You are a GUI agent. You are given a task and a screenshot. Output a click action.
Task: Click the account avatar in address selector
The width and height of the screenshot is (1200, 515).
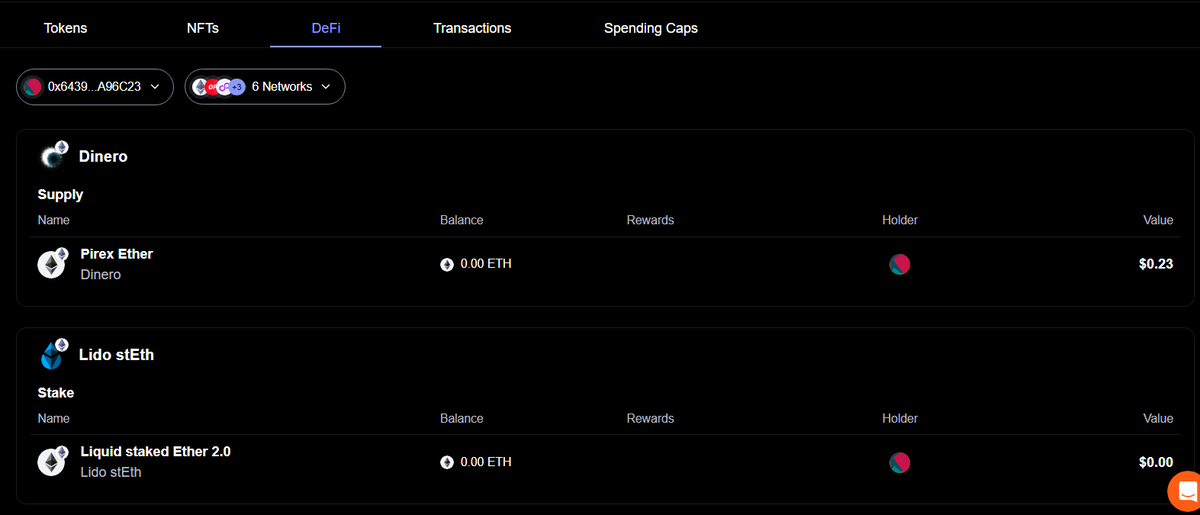33,87
